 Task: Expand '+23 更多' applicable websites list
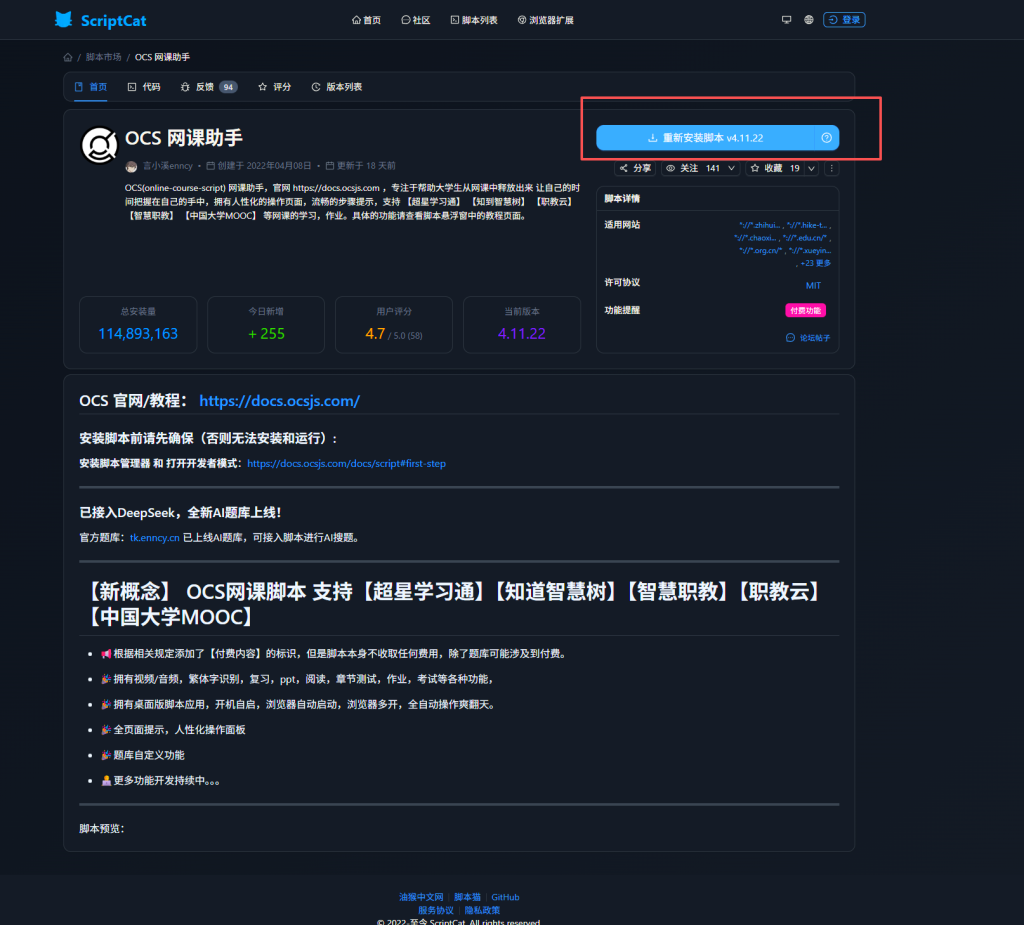(x=815, y=263)
